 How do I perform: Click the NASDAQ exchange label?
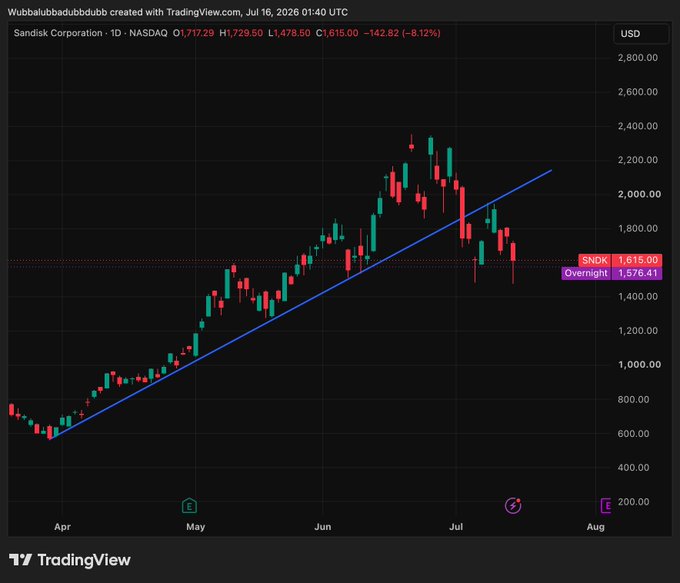pos(148,33)
